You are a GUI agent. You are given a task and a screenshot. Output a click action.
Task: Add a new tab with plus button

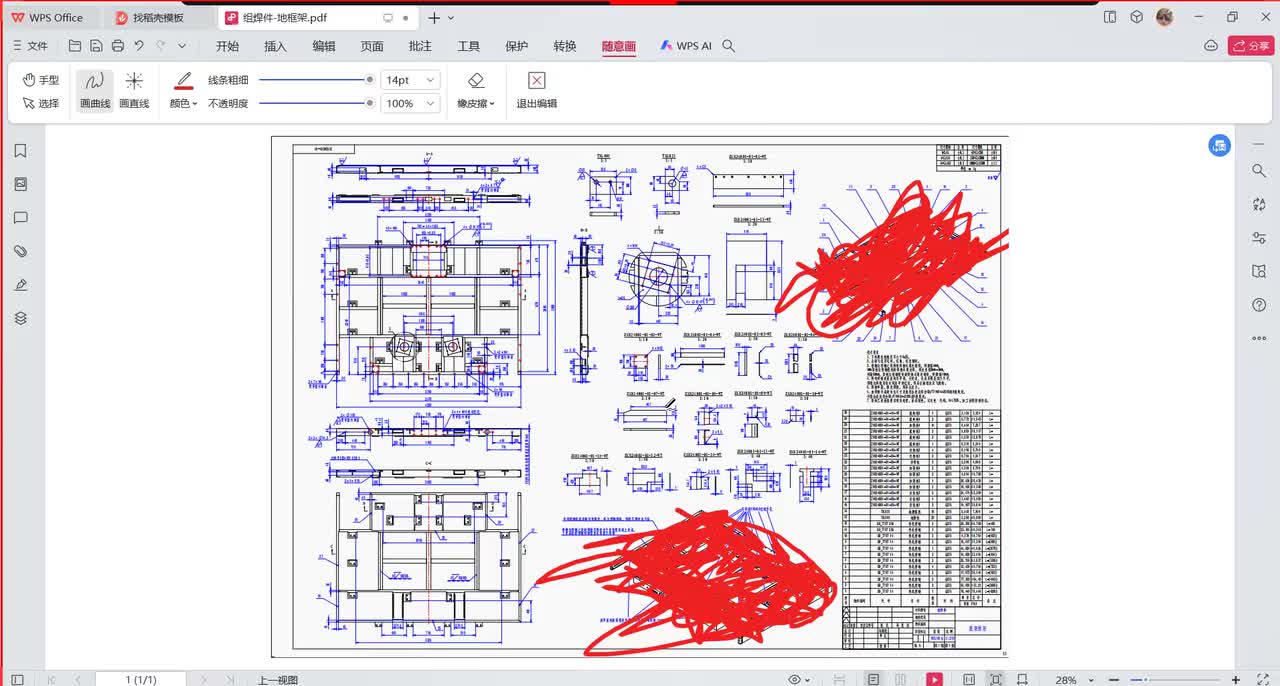point(434,17)
